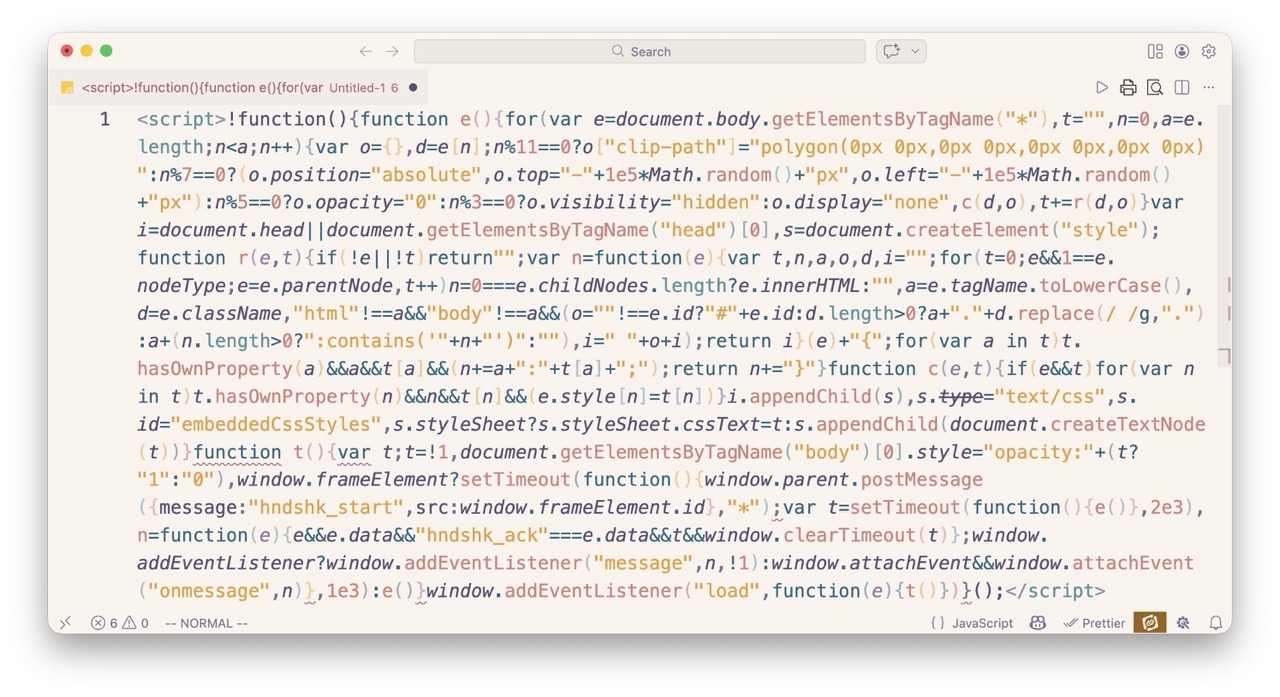This screenshot has width=1280, height=697.
Task: Split the editor to the right
Action: tap(1182, 88)
